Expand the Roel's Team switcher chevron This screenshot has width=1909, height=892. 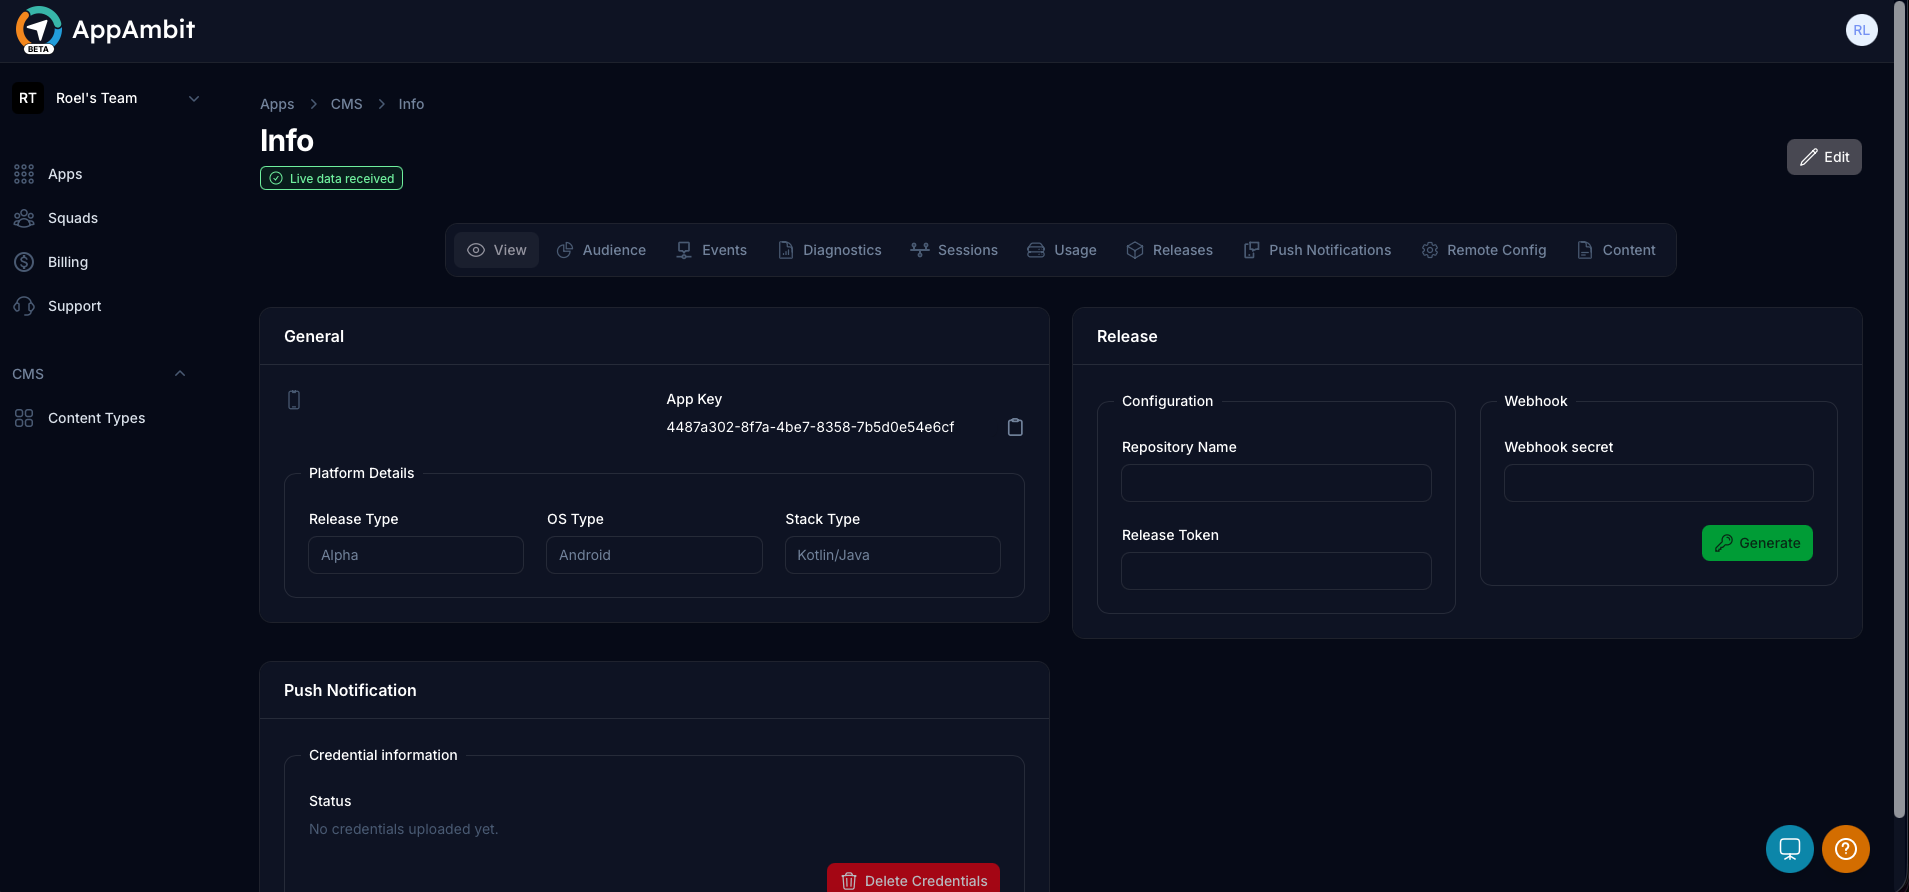click(194, 98)
